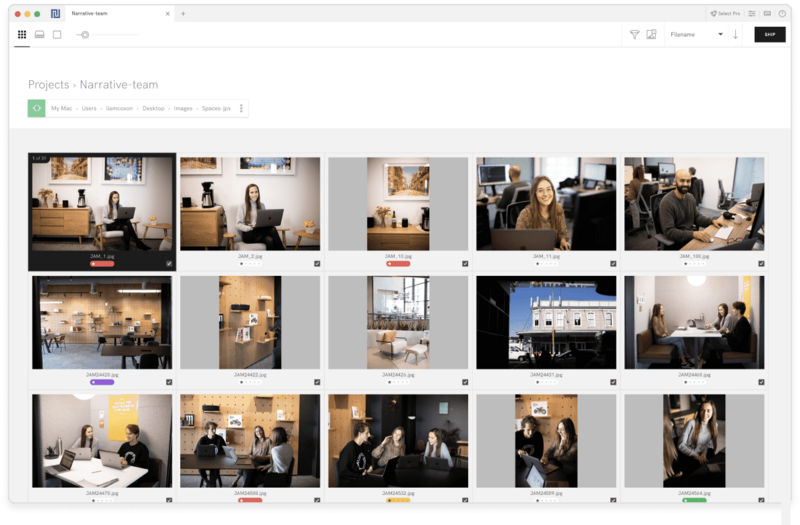Click star rating under JAM24431.jpg
The height and width of the screenshot is (525, 800).
[546, 382]
